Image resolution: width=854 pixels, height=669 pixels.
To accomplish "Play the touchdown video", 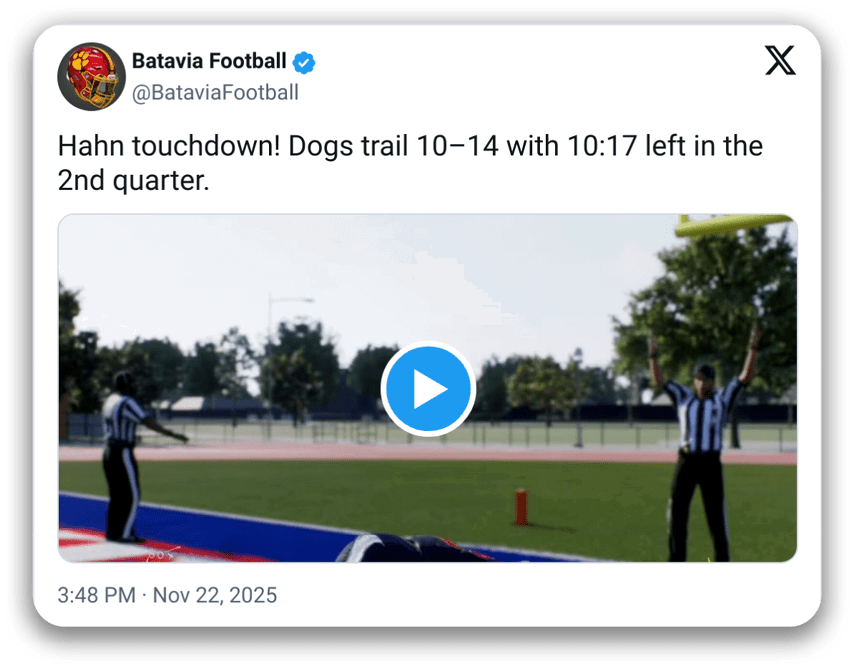I will [427, 389].
